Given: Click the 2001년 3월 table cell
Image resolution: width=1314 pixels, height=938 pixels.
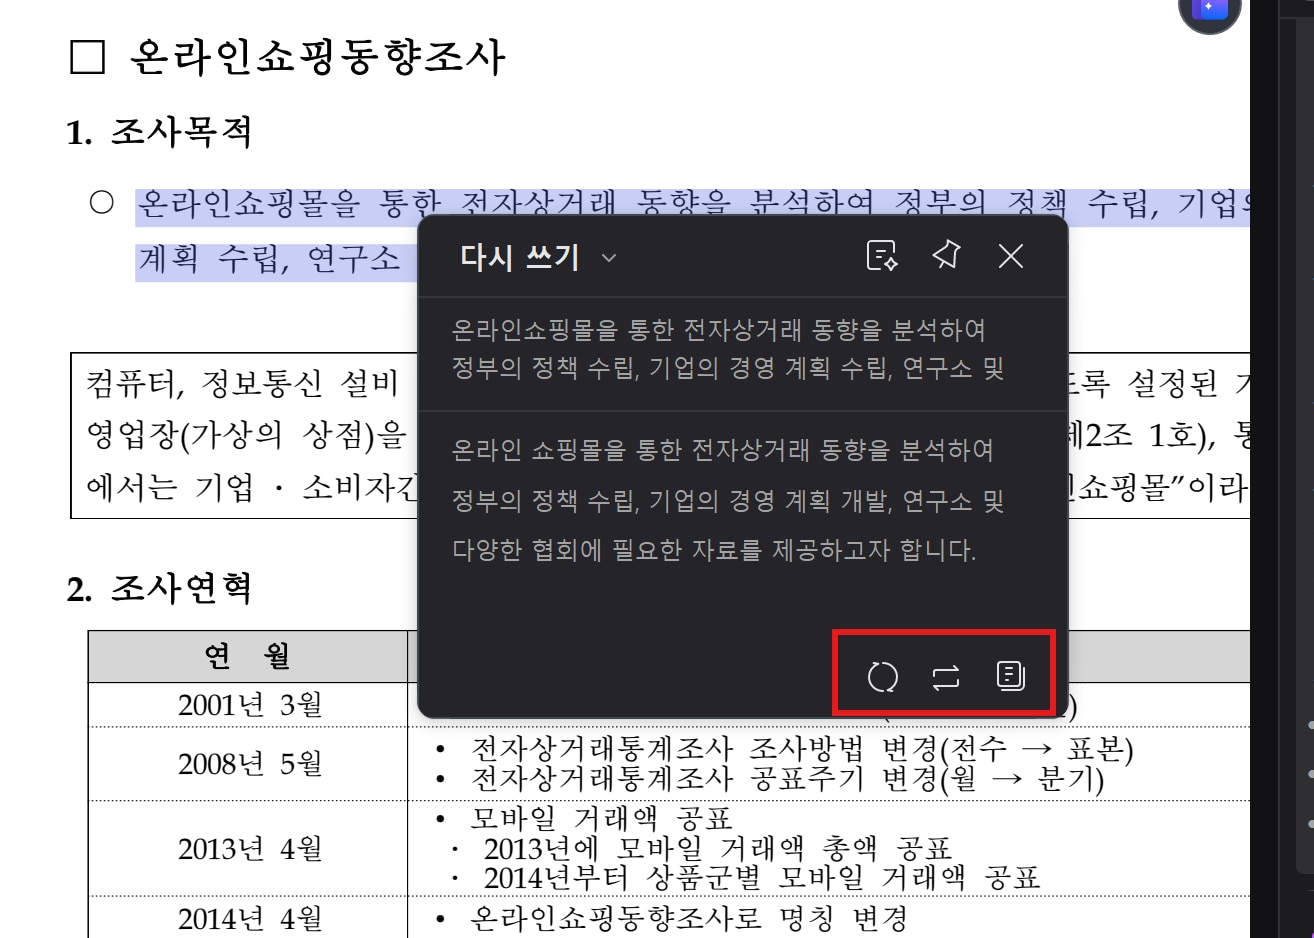Looking at the screenshot, I should 249,705.
